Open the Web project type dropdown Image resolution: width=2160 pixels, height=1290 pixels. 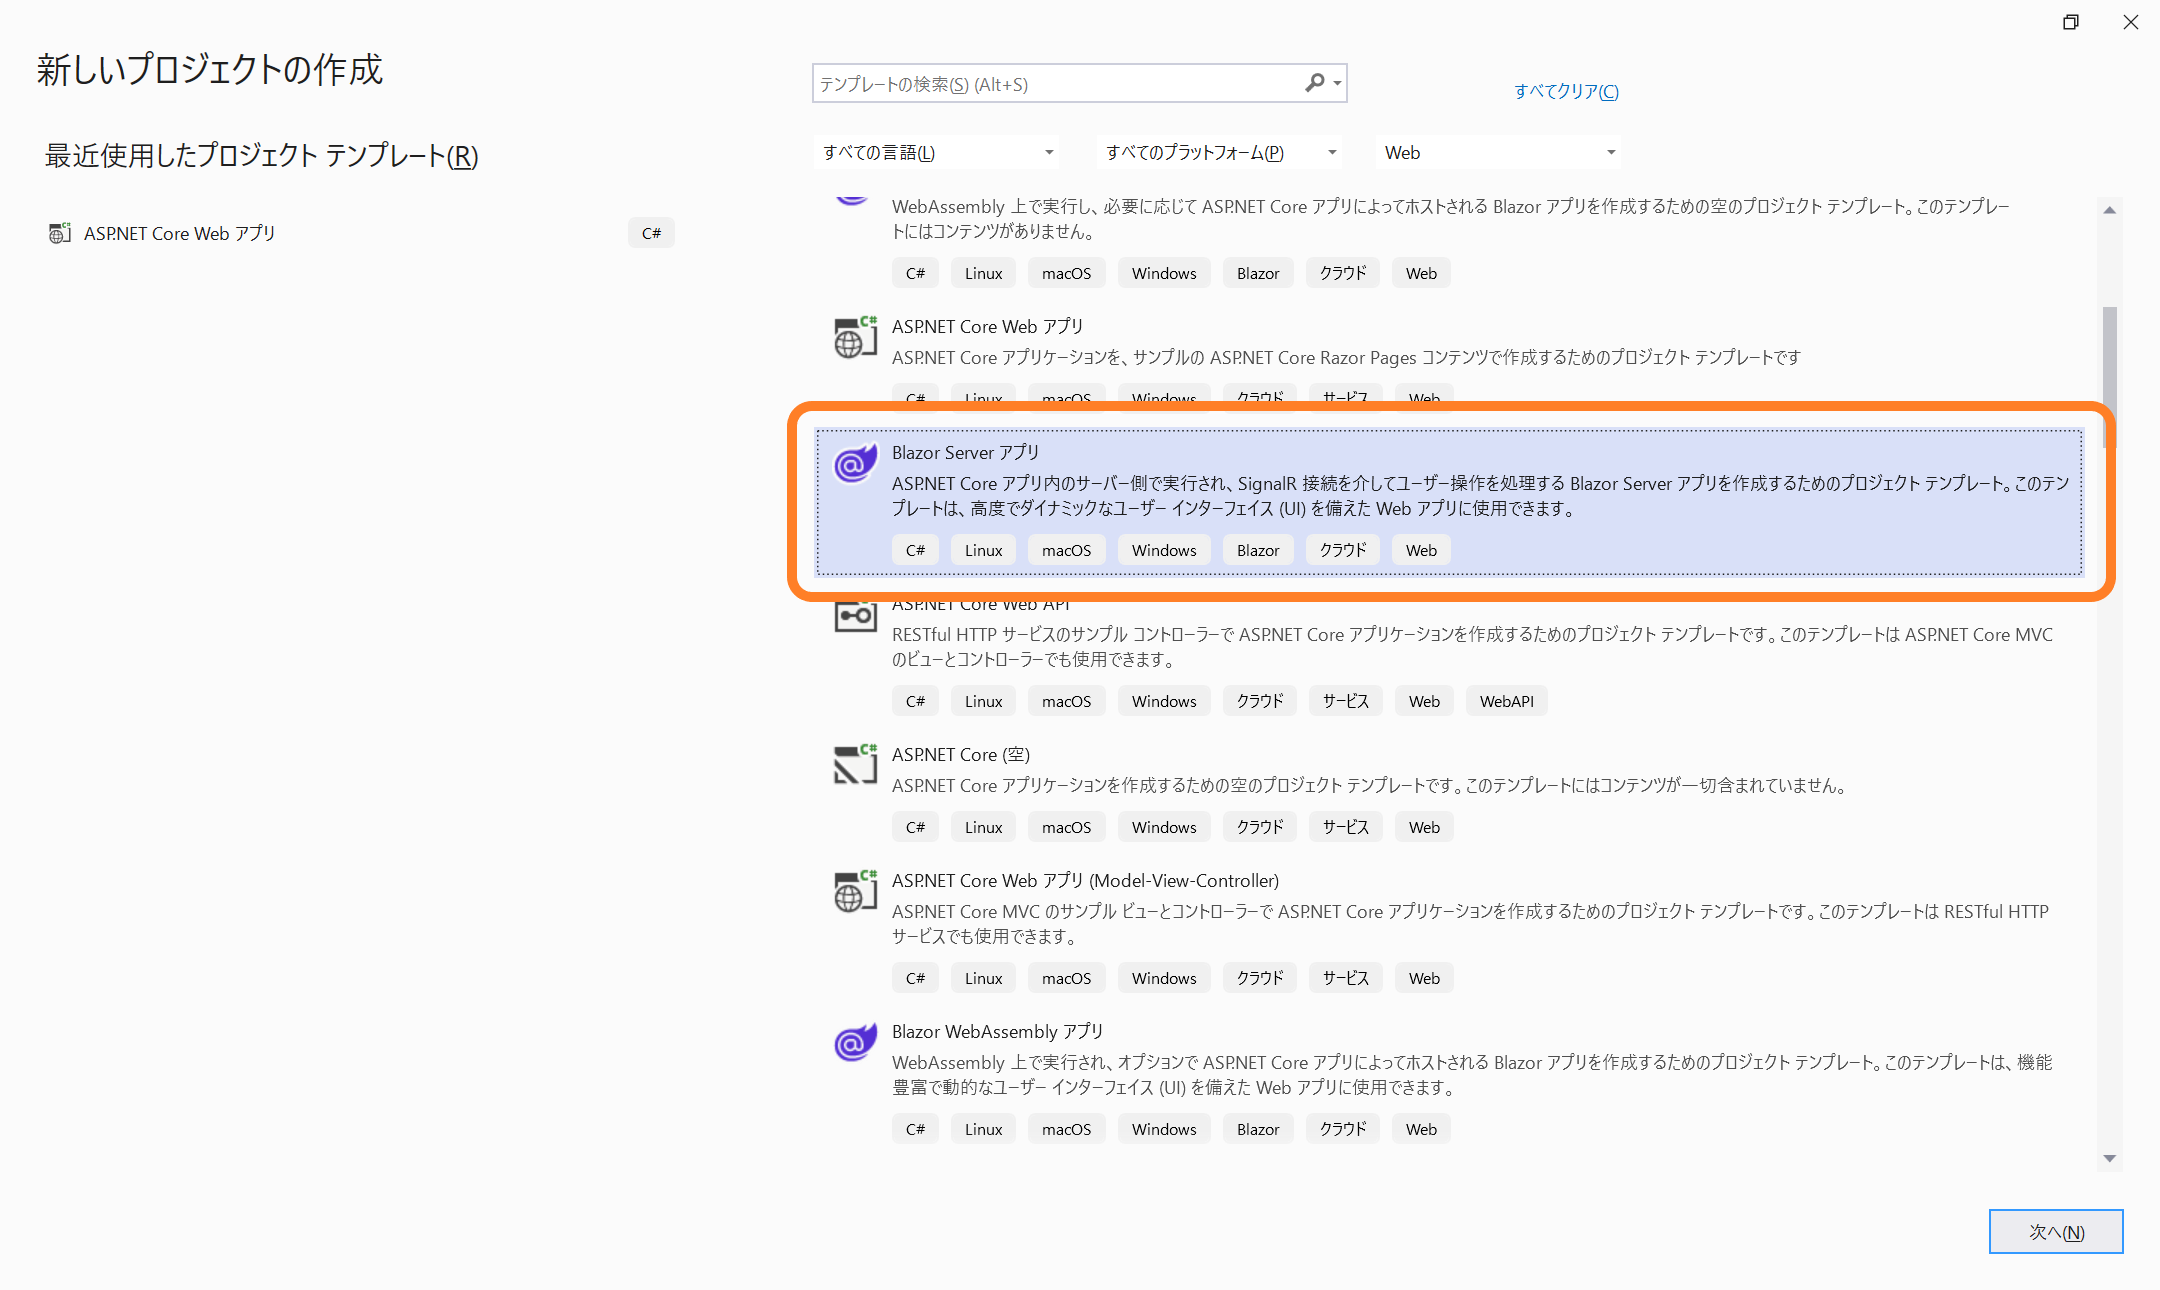[x=1499, y=152]
